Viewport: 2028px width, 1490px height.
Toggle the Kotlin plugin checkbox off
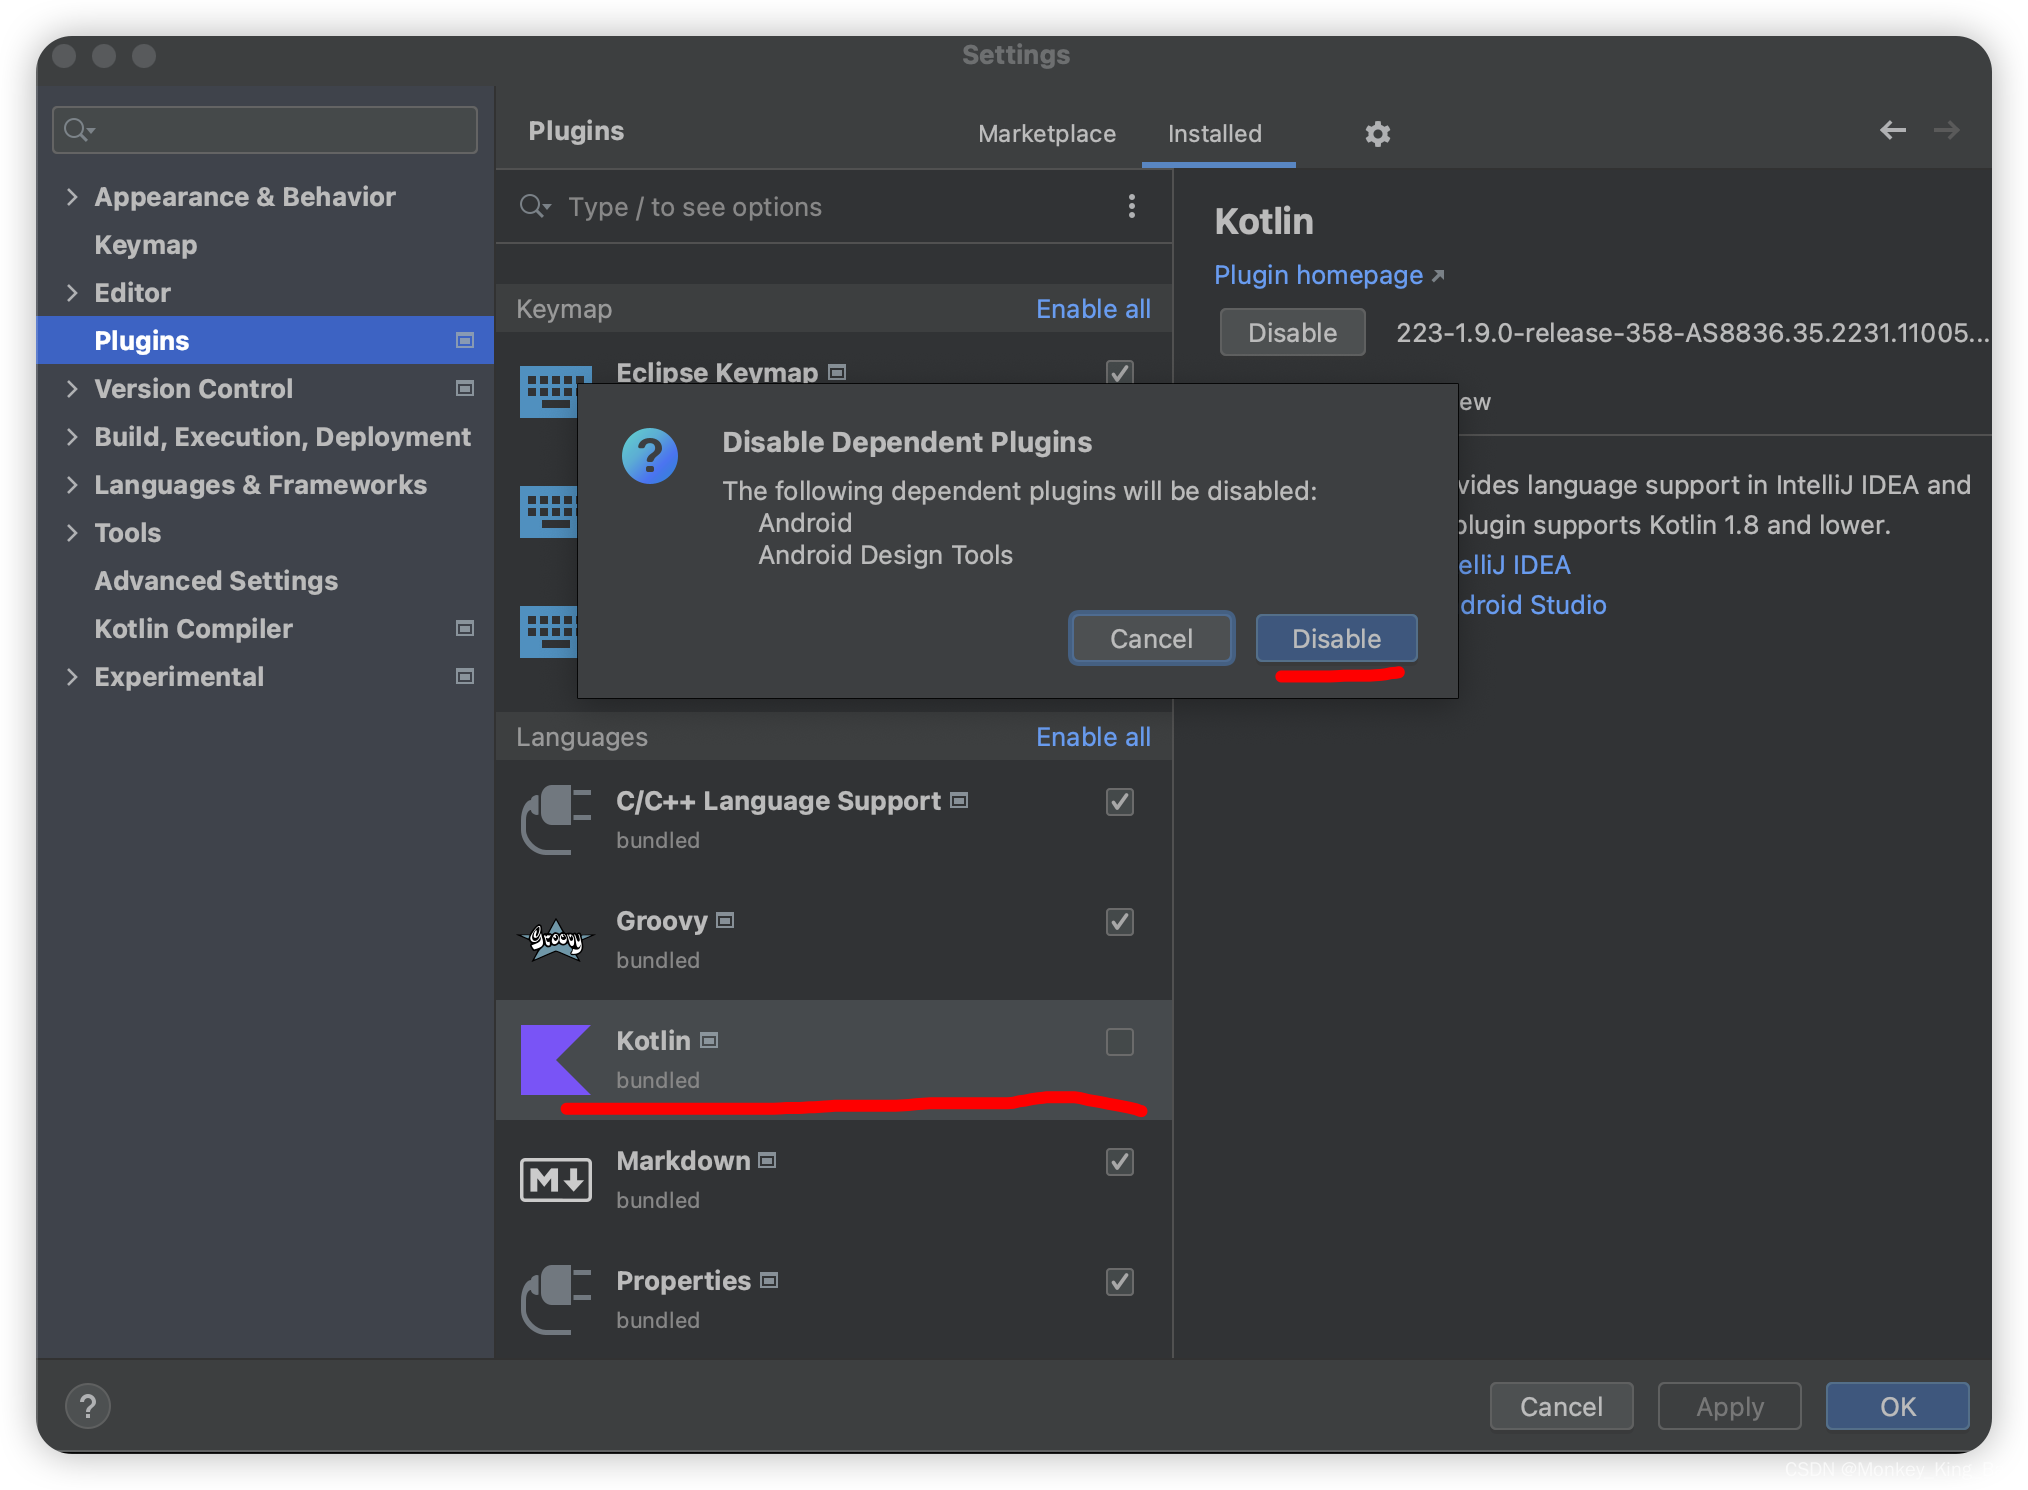(1119, 1041)
